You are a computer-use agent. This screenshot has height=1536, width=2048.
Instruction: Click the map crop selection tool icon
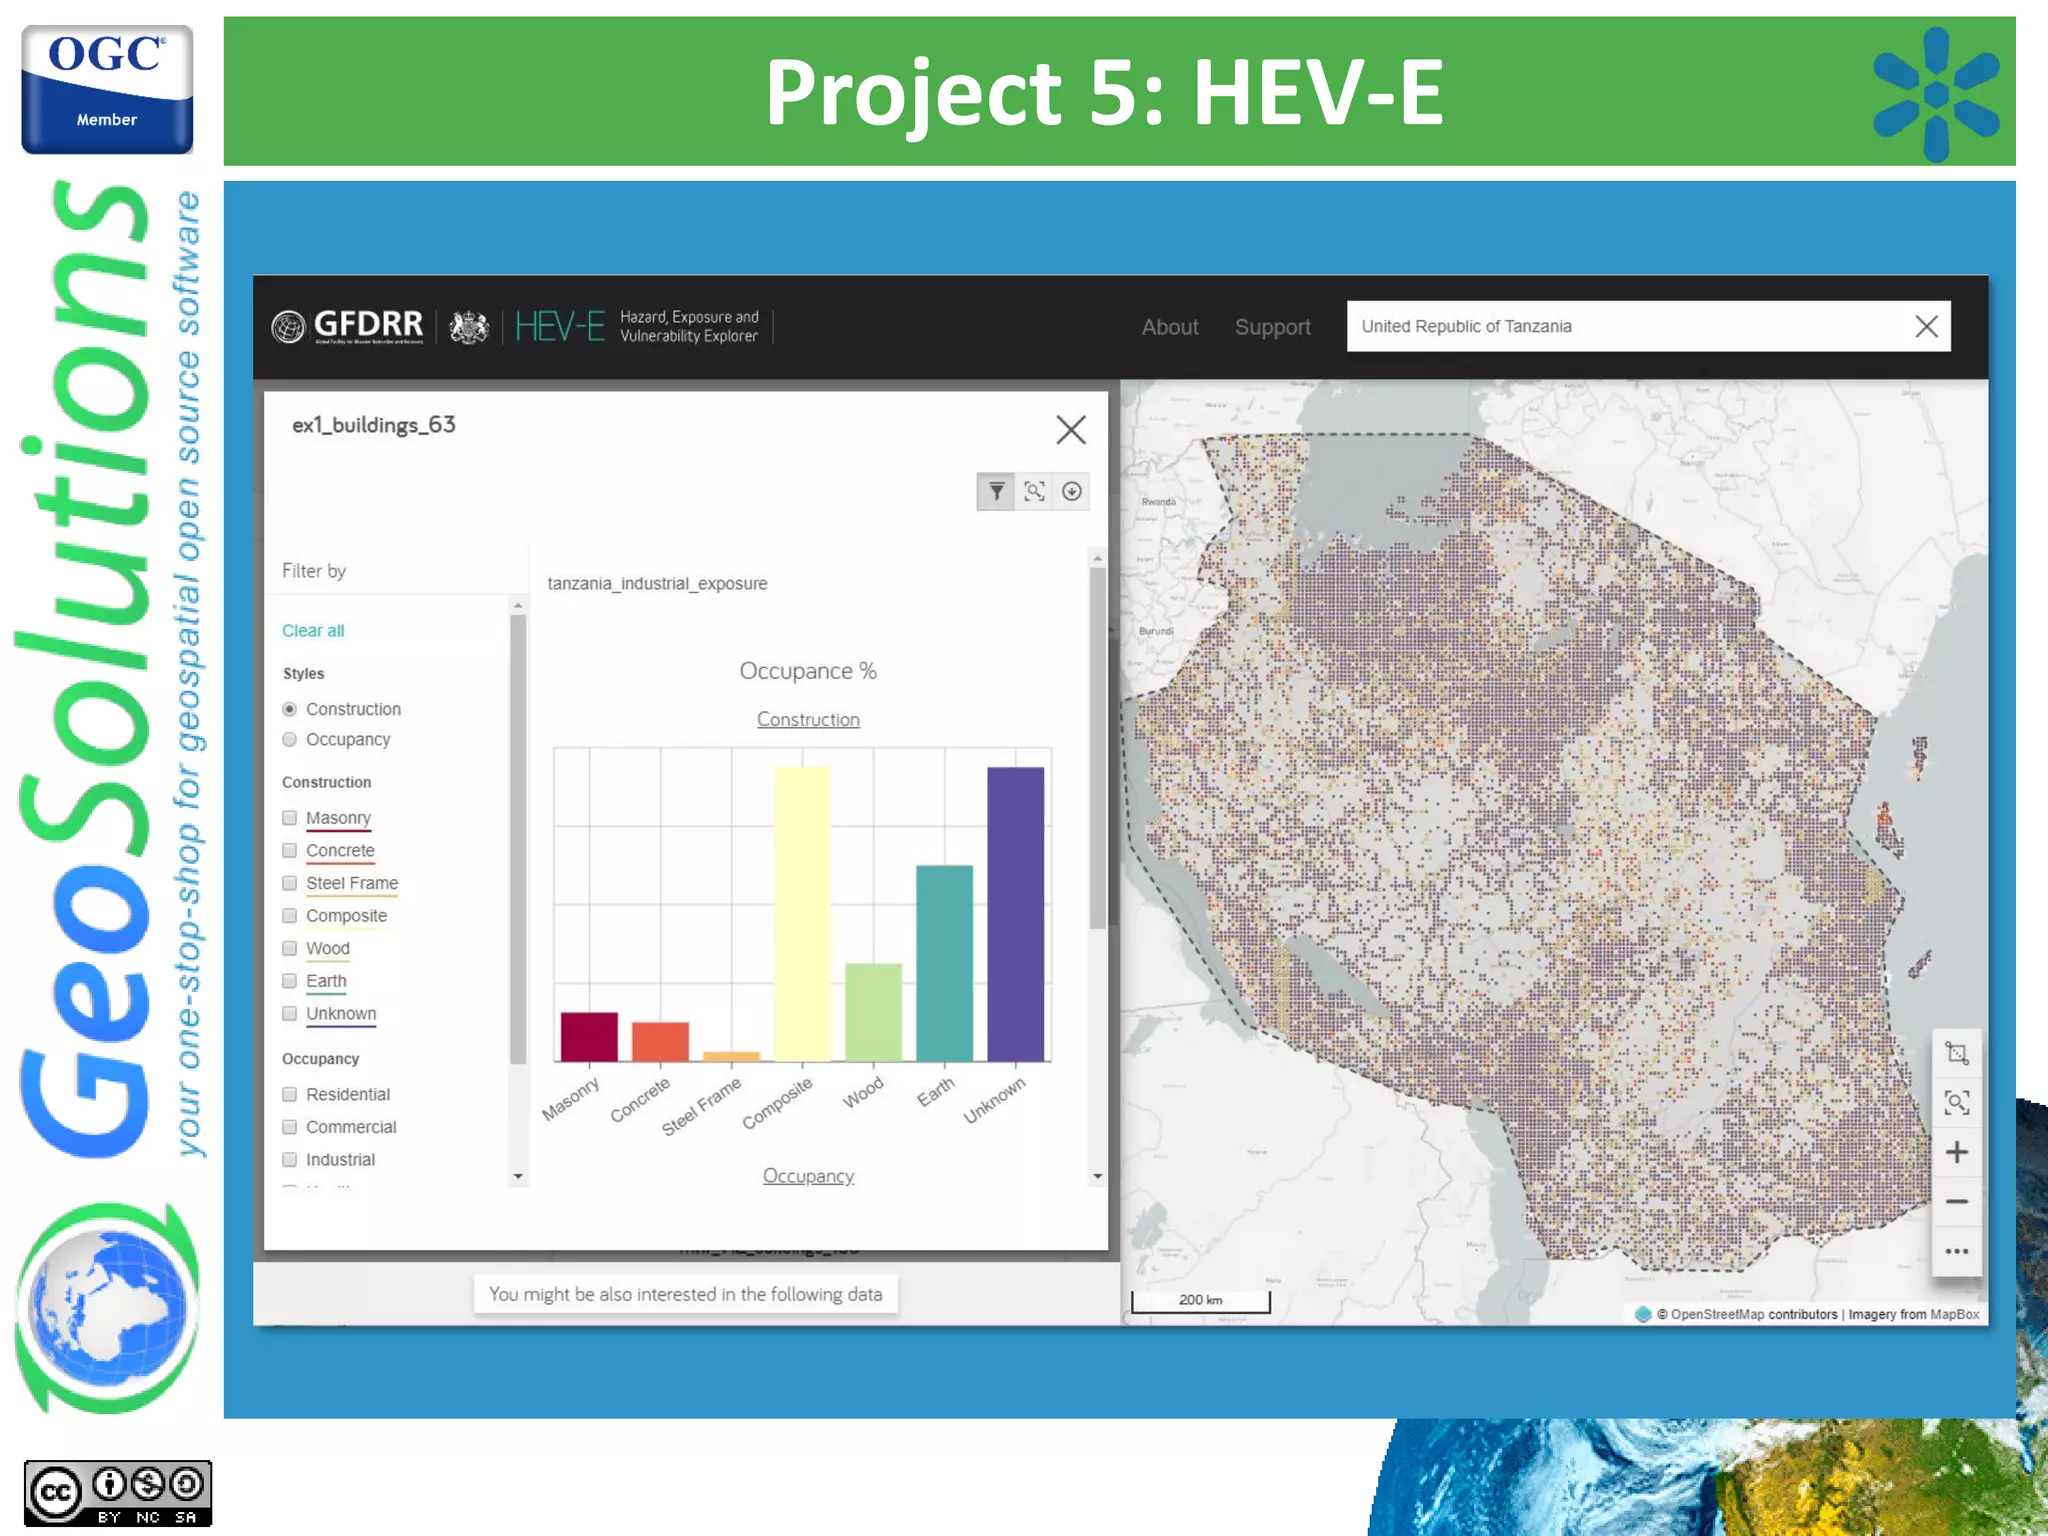click(x=1957, y=1053)
